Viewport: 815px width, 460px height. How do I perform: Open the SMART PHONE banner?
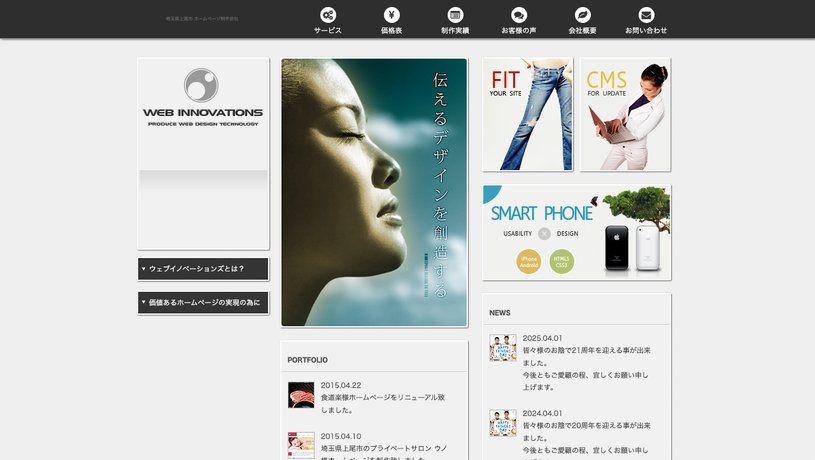[x=576, y=232]
